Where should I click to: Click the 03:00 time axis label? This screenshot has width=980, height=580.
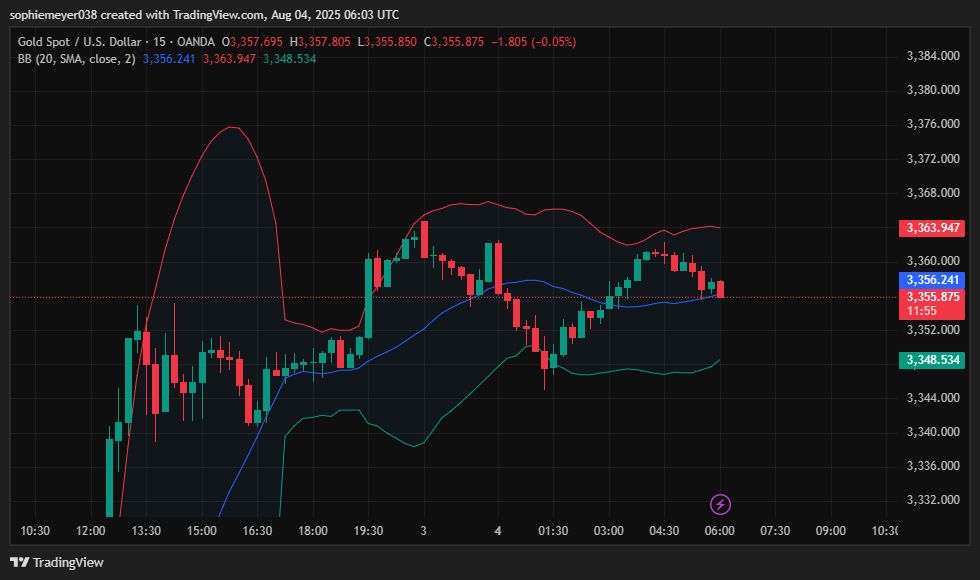point(609,531)
